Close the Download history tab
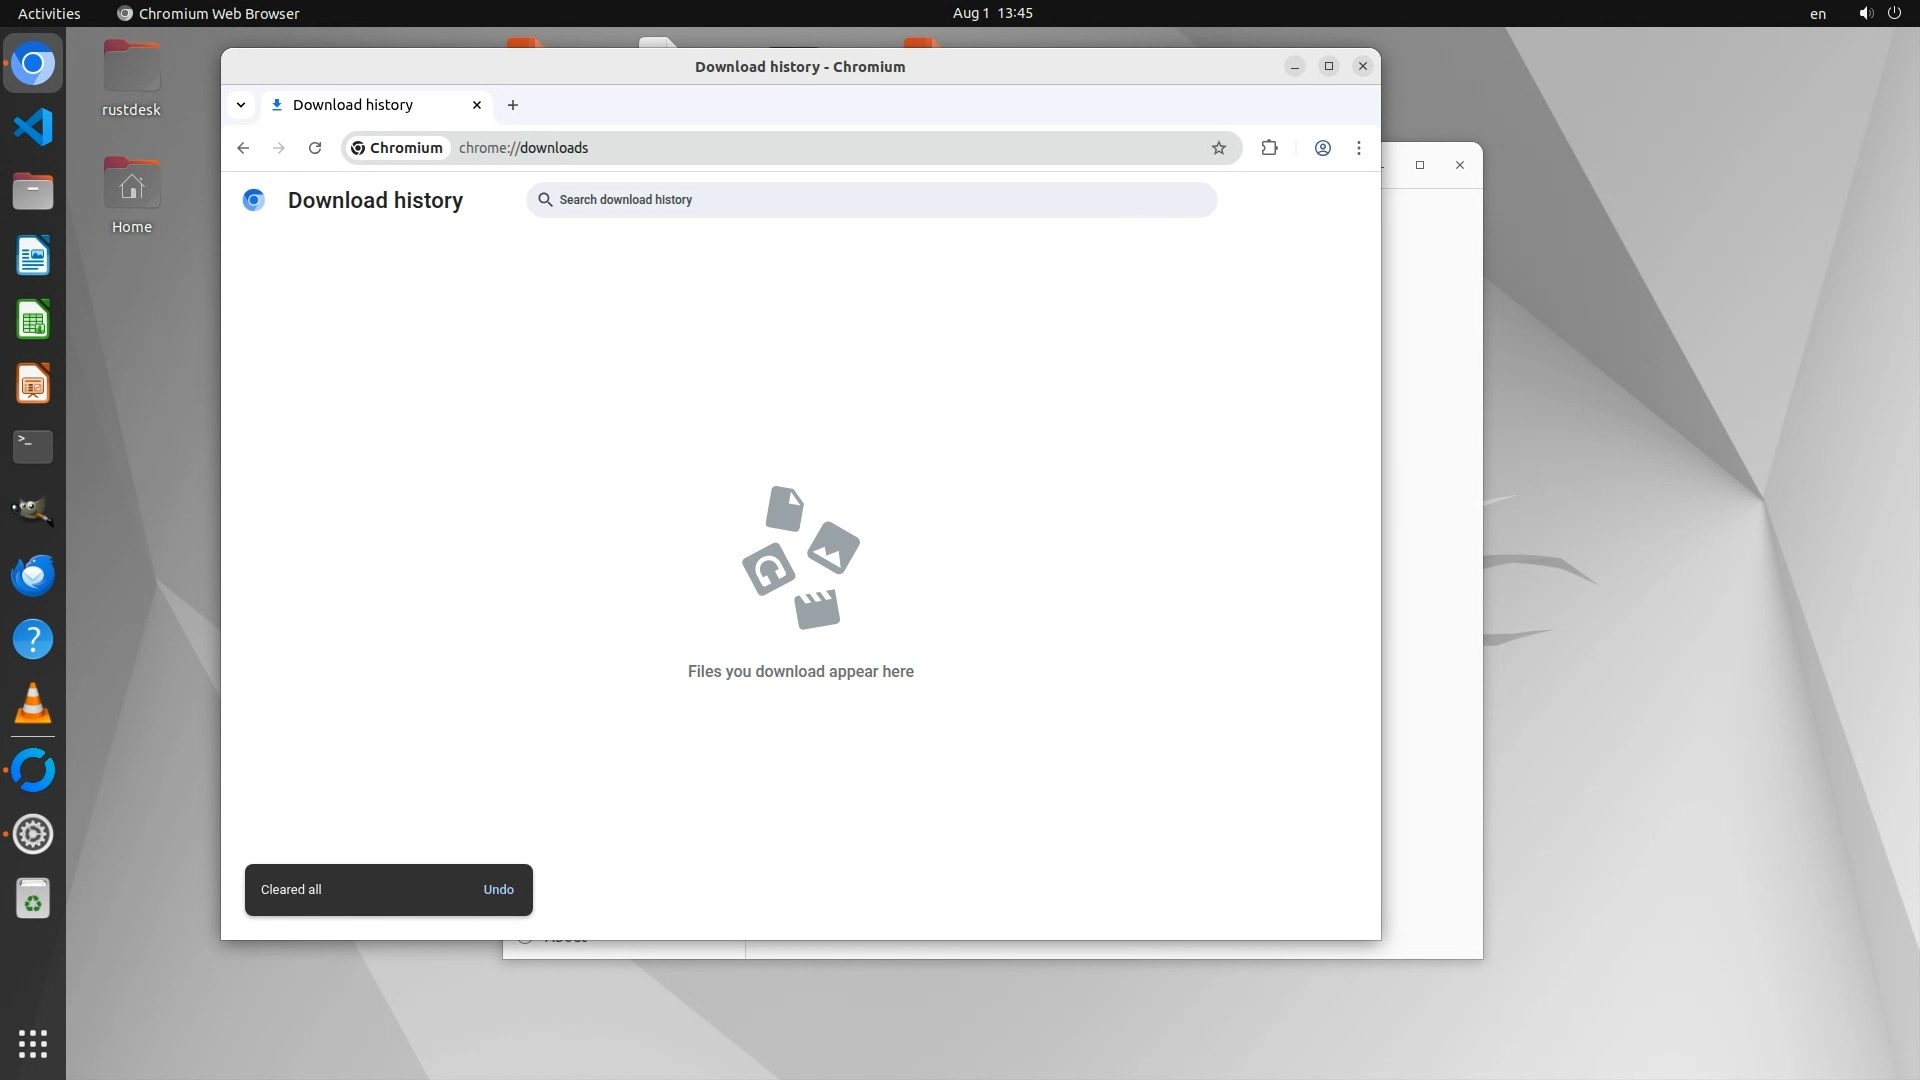This screenshot has width=1920, height=1080. 477,105
